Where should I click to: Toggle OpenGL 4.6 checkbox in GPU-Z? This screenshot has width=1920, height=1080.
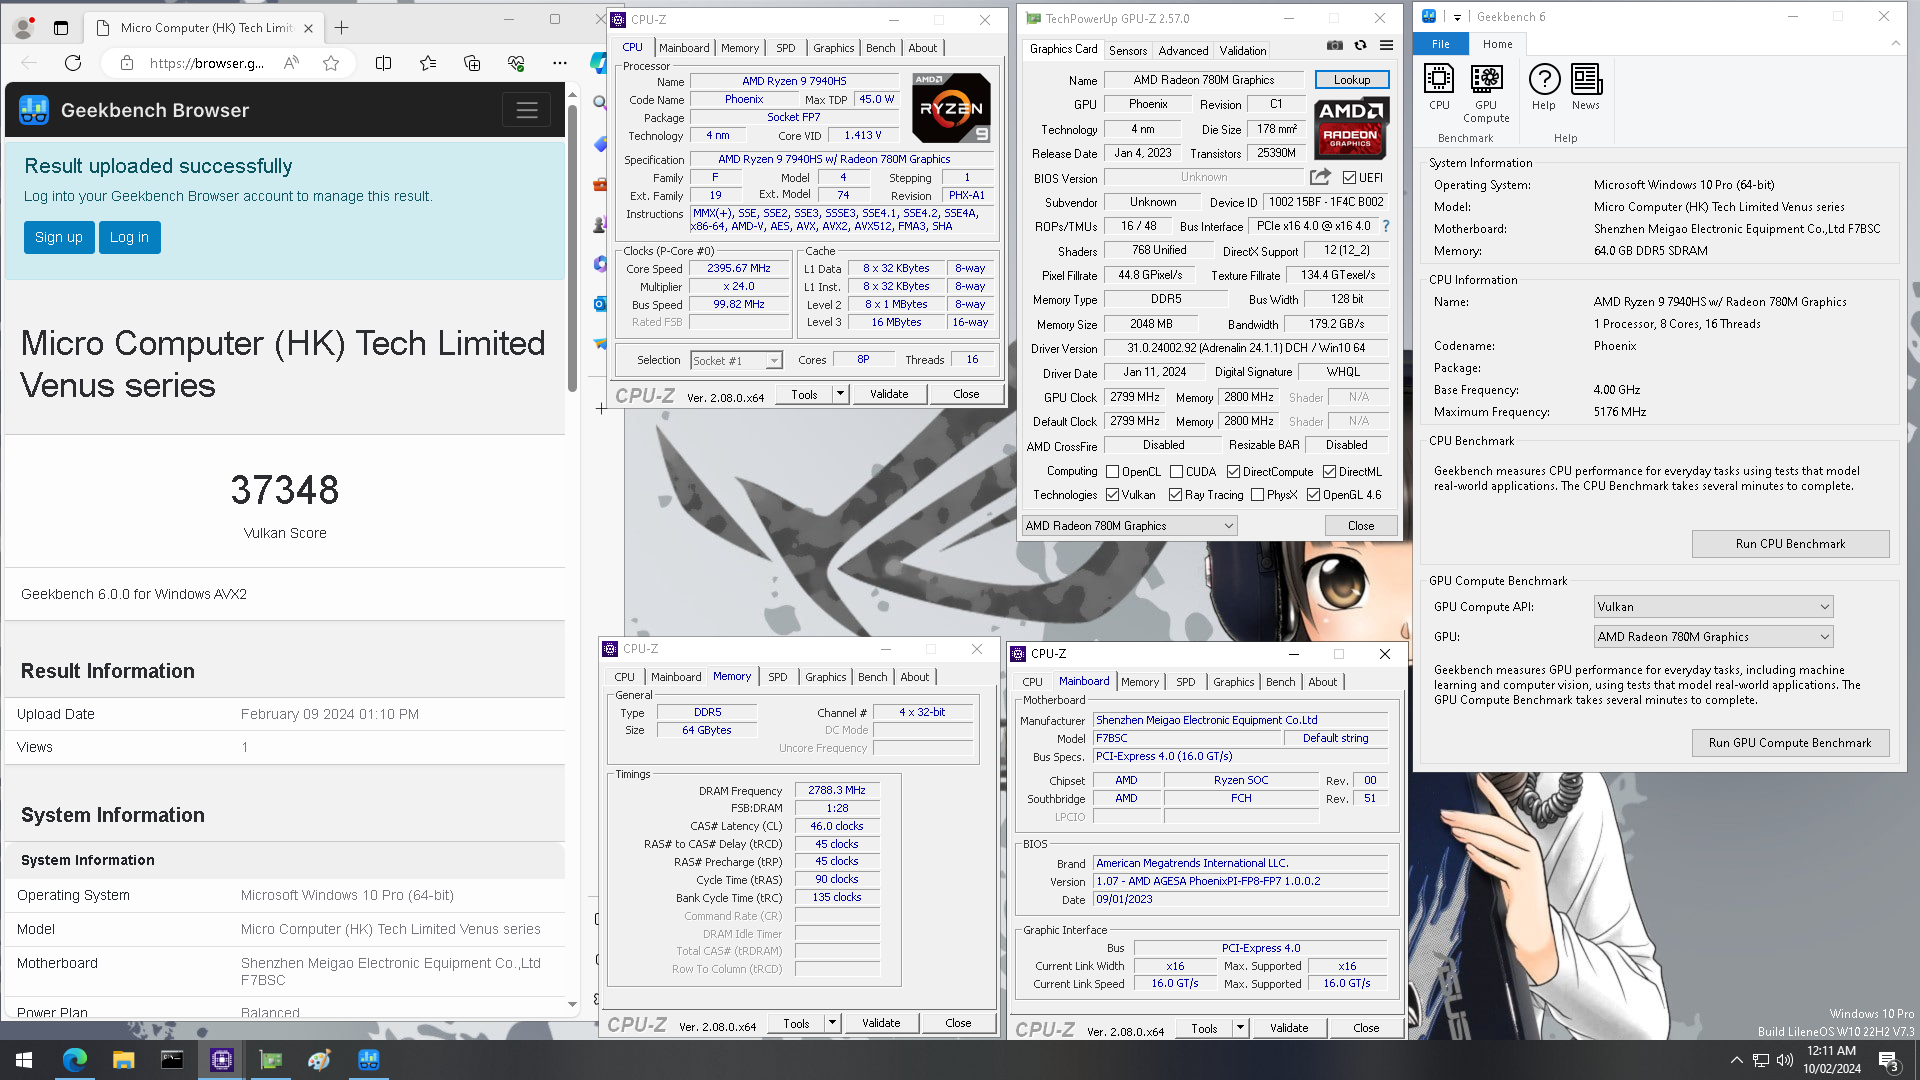pyautogui.click(x=1313, y=495)
